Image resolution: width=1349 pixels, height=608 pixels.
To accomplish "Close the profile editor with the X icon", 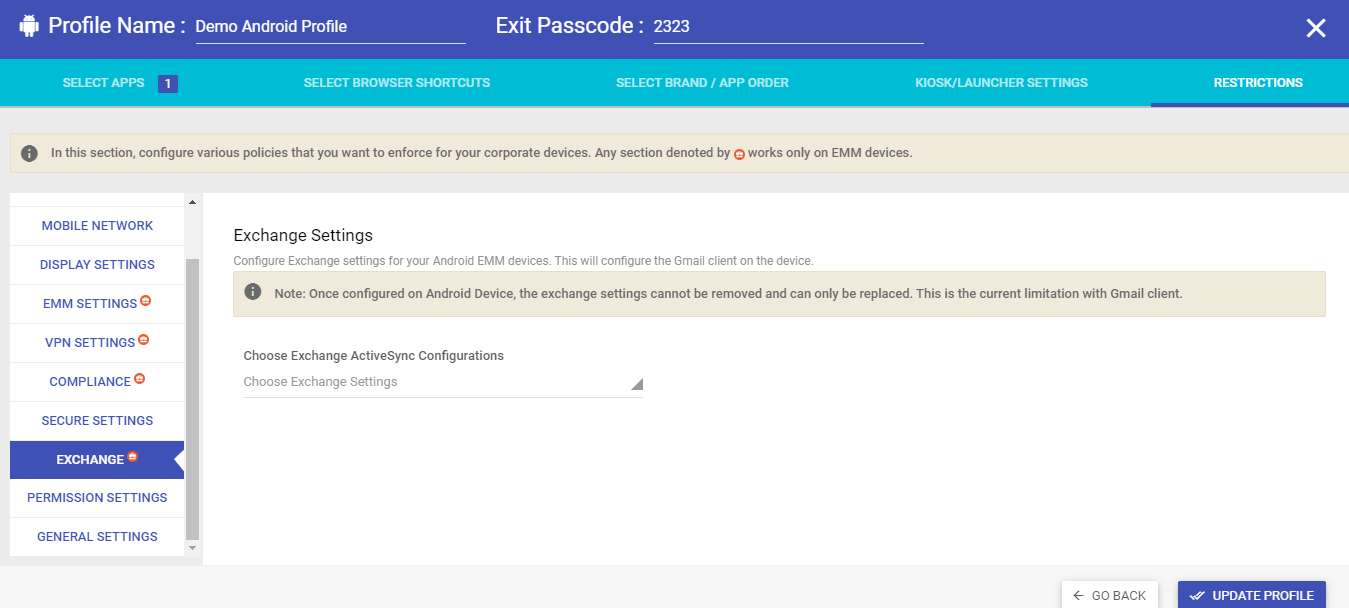I will [x=1316, y=28].
